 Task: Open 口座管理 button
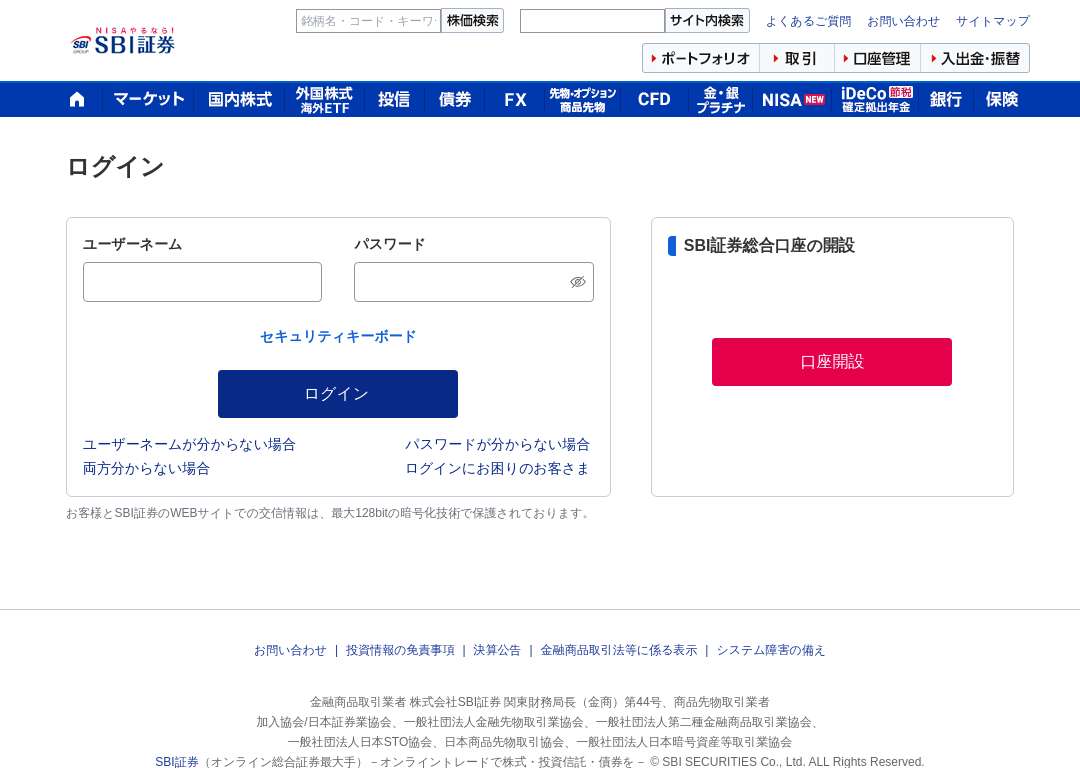click(878, 59)
